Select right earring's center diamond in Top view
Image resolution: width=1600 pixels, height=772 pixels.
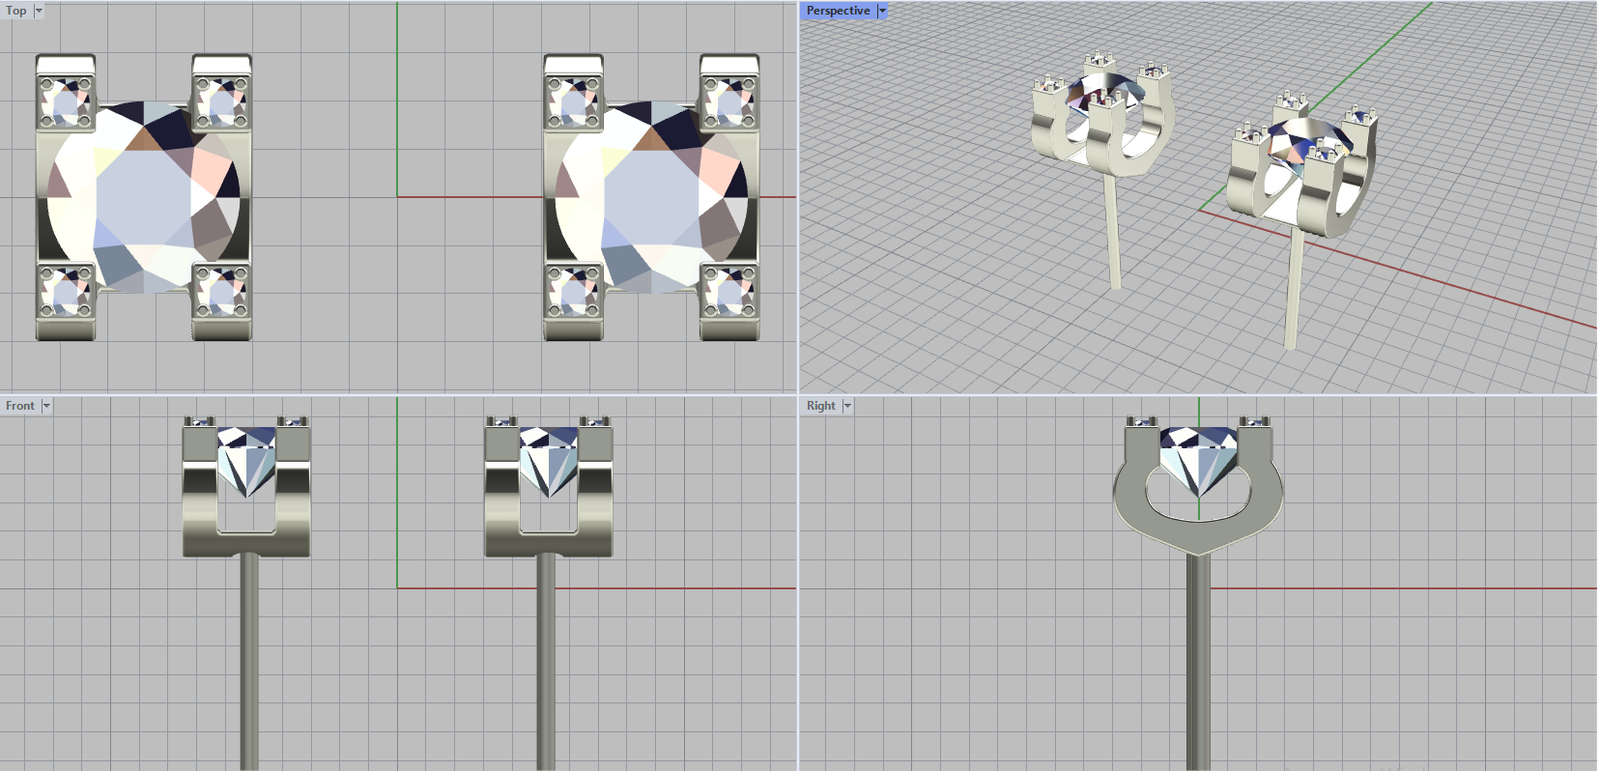tap(652, 197)
